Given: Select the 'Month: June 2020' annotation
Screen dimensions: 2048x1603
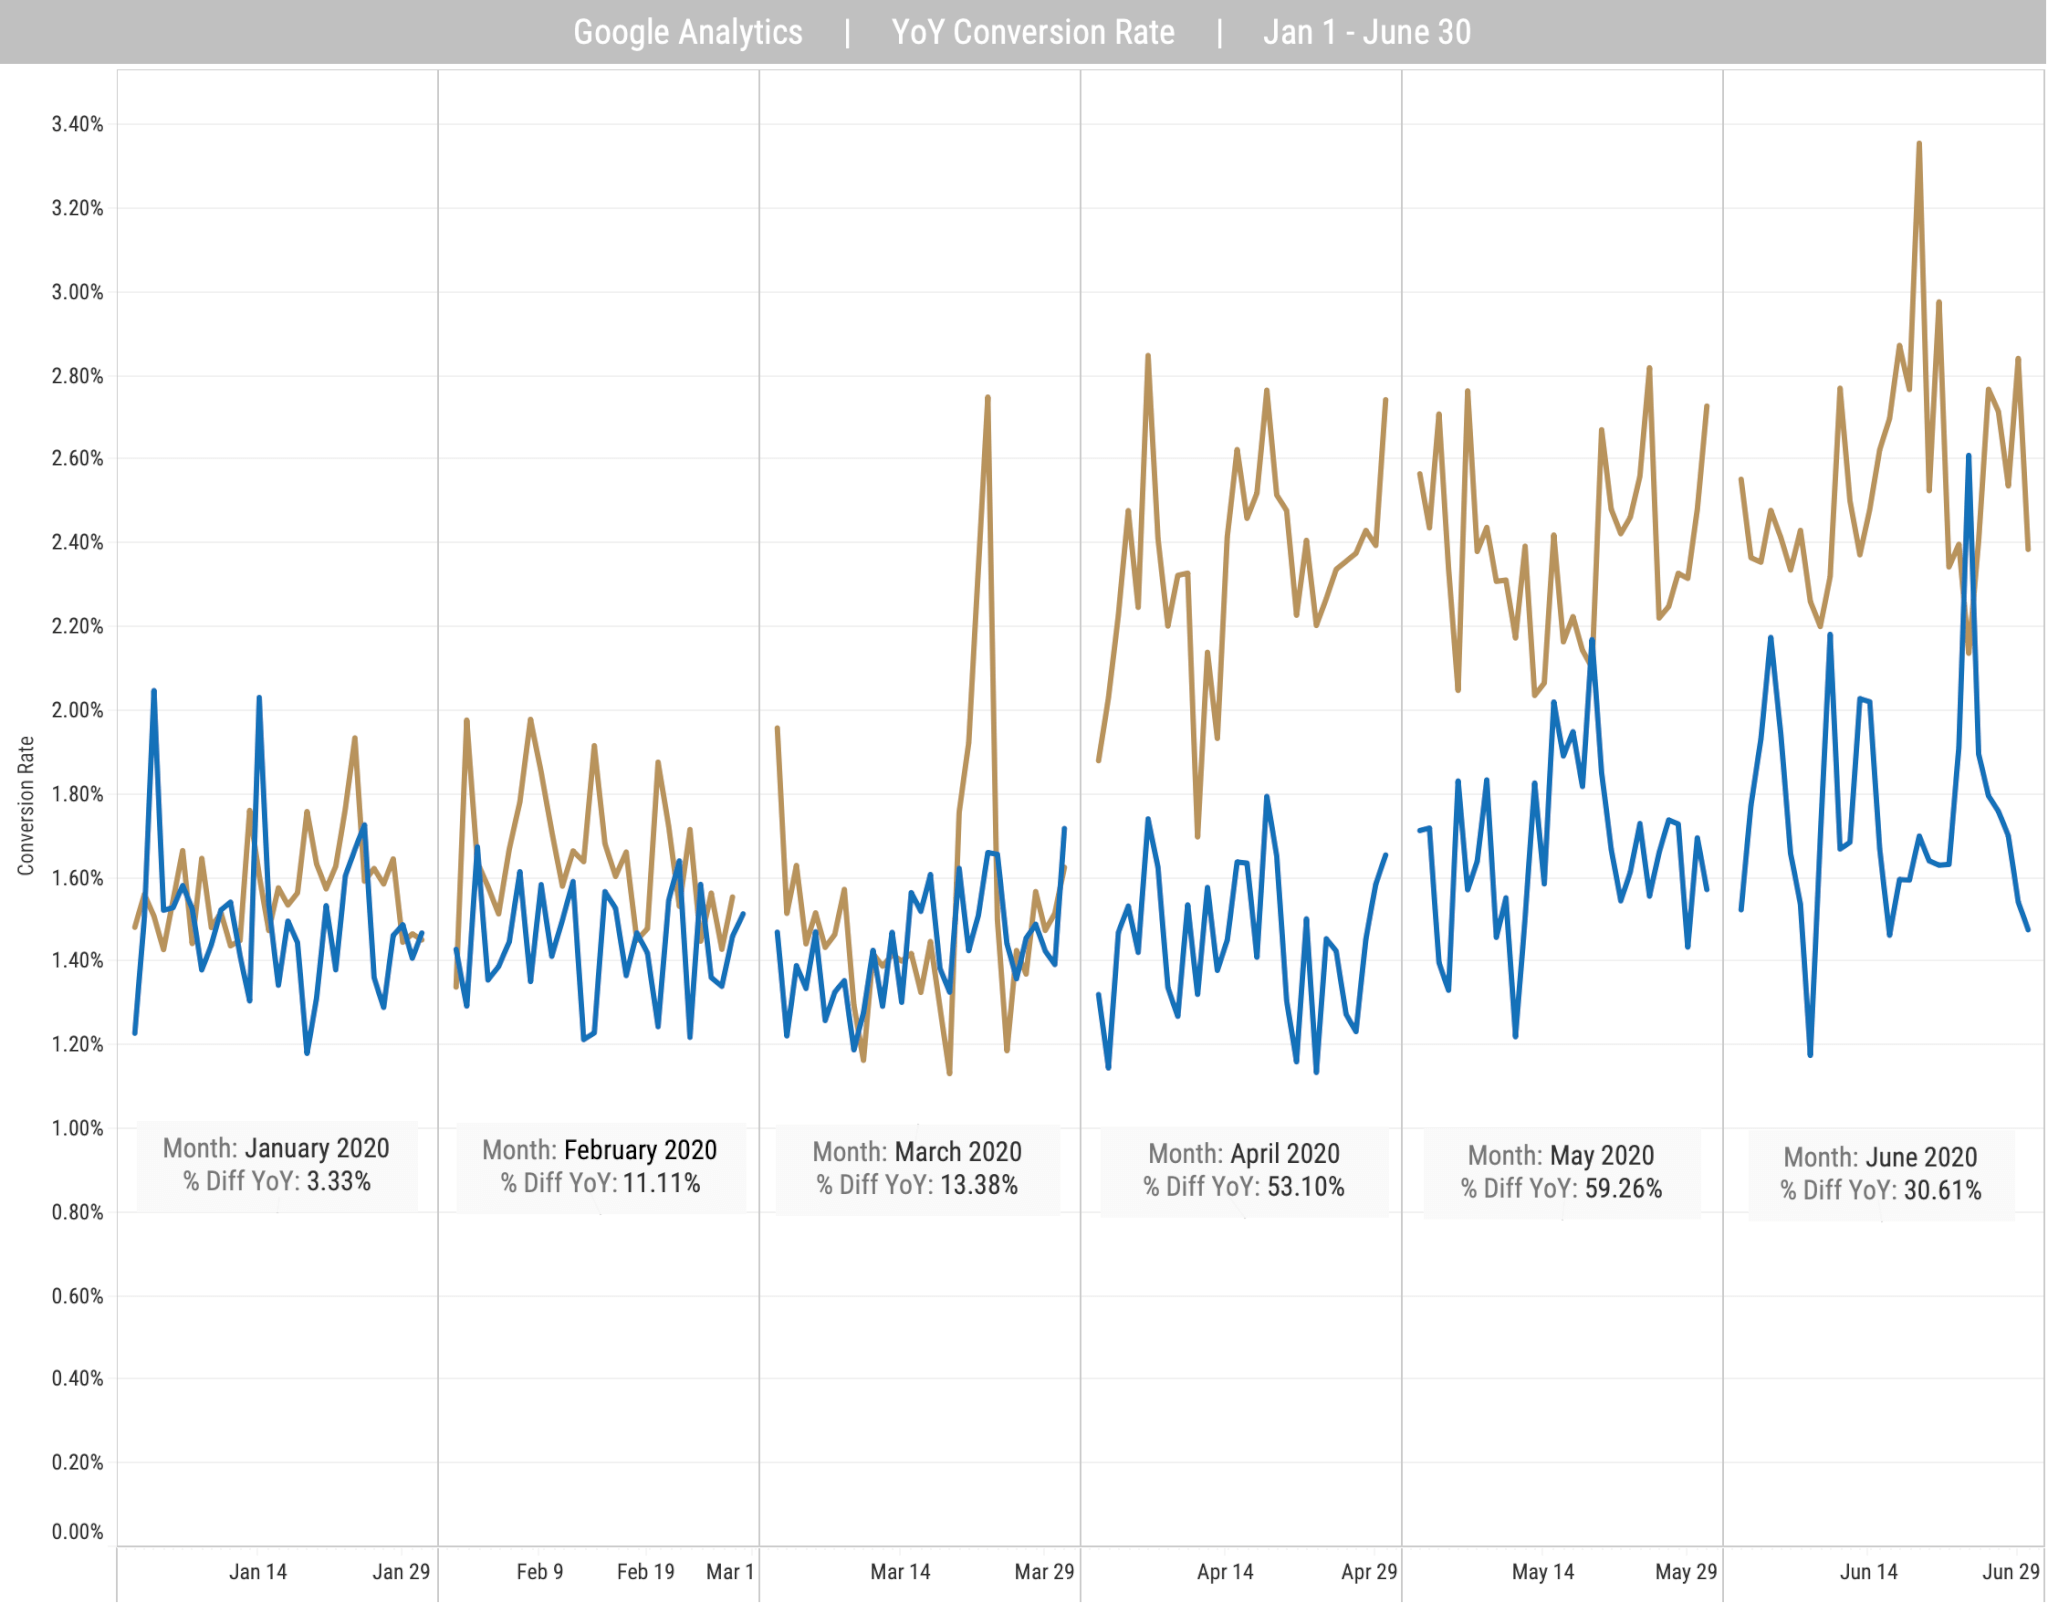Looking at the screenshot, I should tap(1880, 1158).
